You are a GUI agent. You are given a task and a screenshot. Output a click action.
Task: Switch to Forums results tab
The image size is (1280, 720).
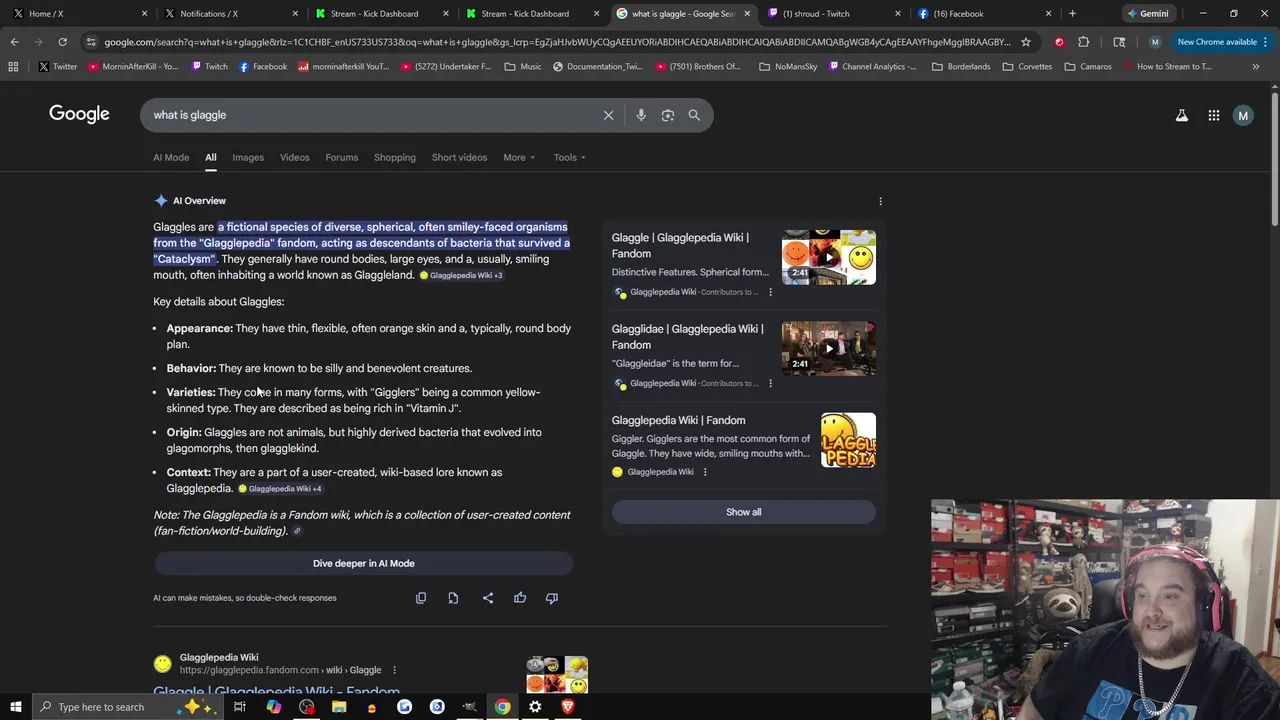click(341, 157)
